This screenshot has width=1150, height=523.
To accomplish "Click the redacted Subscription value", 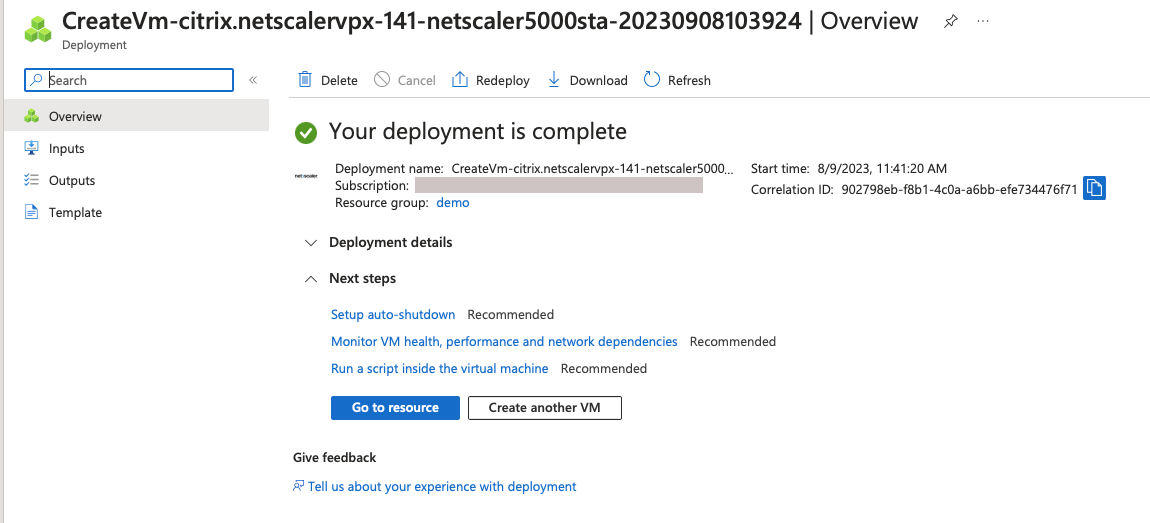I will [559, 185].
